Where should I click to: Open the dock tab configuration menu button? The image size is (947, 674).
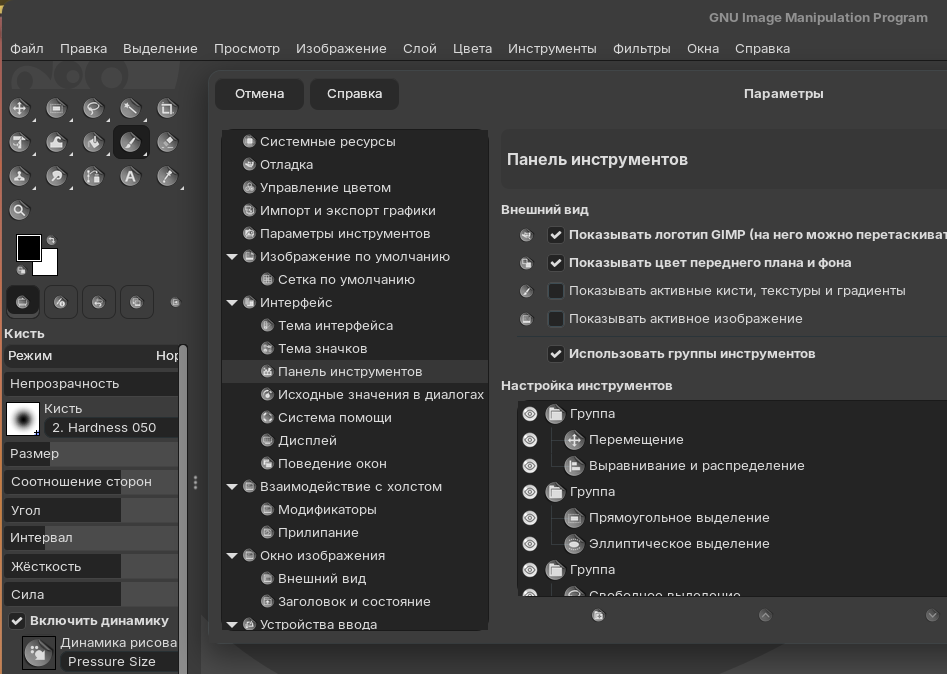(175, 303)
